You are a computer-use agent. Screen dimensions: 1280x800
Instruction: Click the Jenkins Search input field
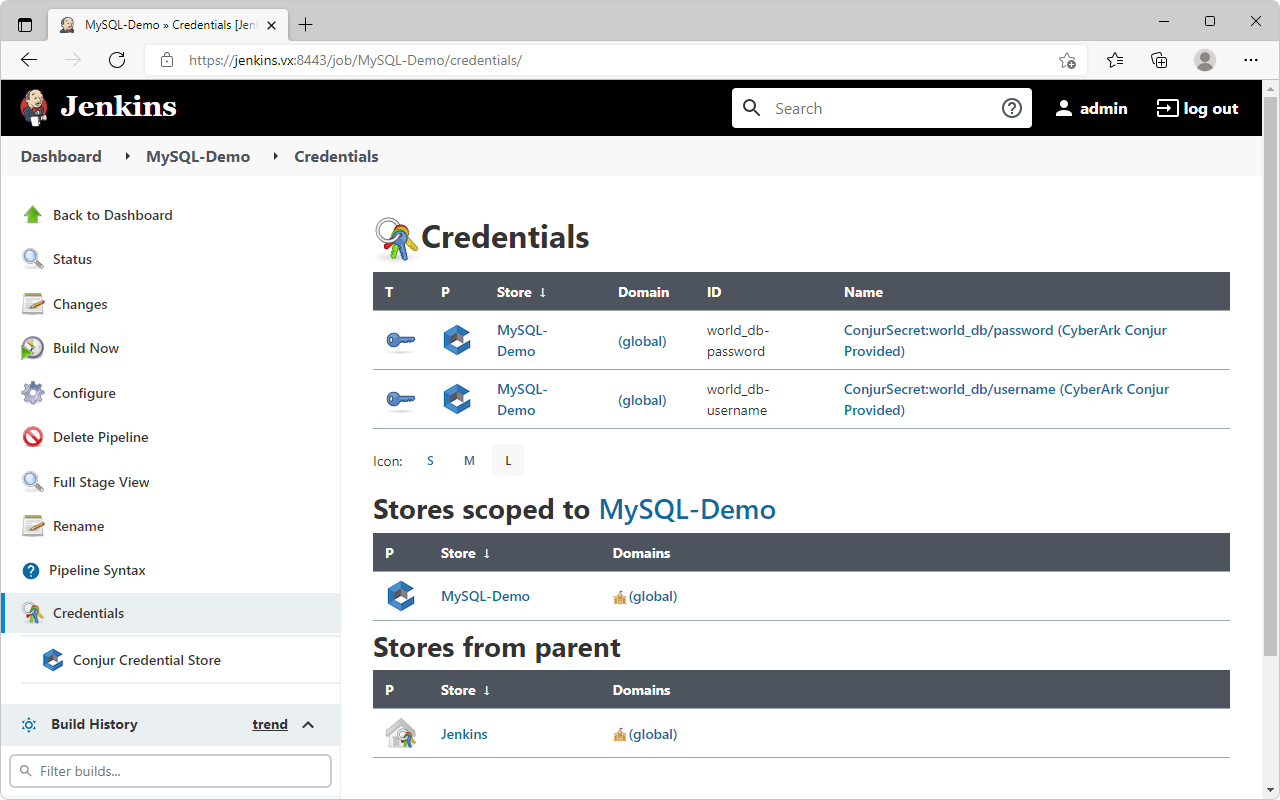pos(882,108)
